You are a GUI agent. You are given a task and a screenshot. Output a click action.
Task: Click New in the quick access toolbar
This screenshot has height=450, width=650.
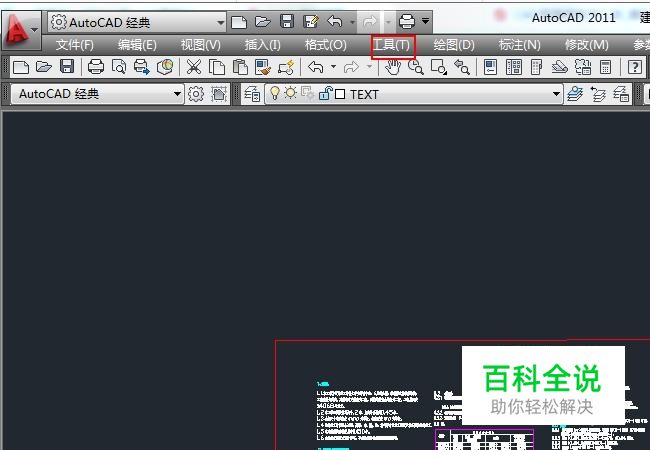[239, 22]
